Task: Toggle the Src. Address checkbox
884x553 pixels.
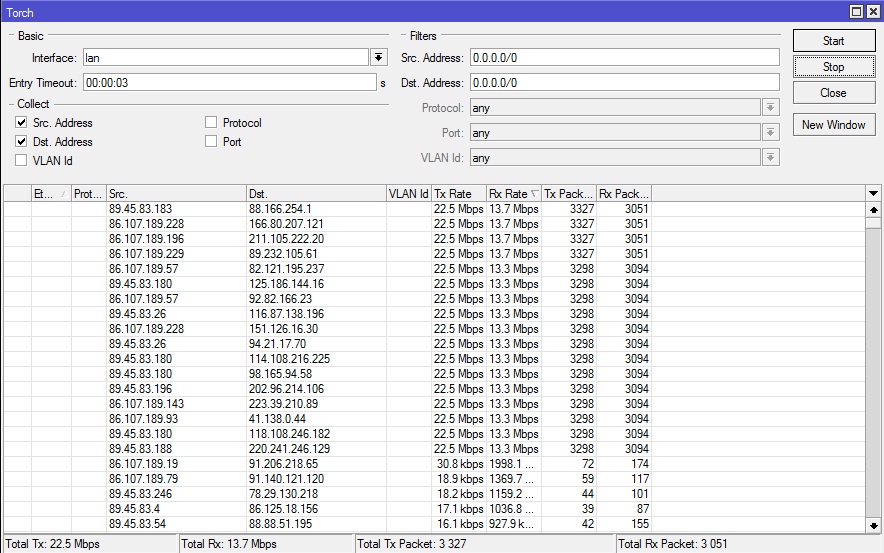Action: [21, 123]
